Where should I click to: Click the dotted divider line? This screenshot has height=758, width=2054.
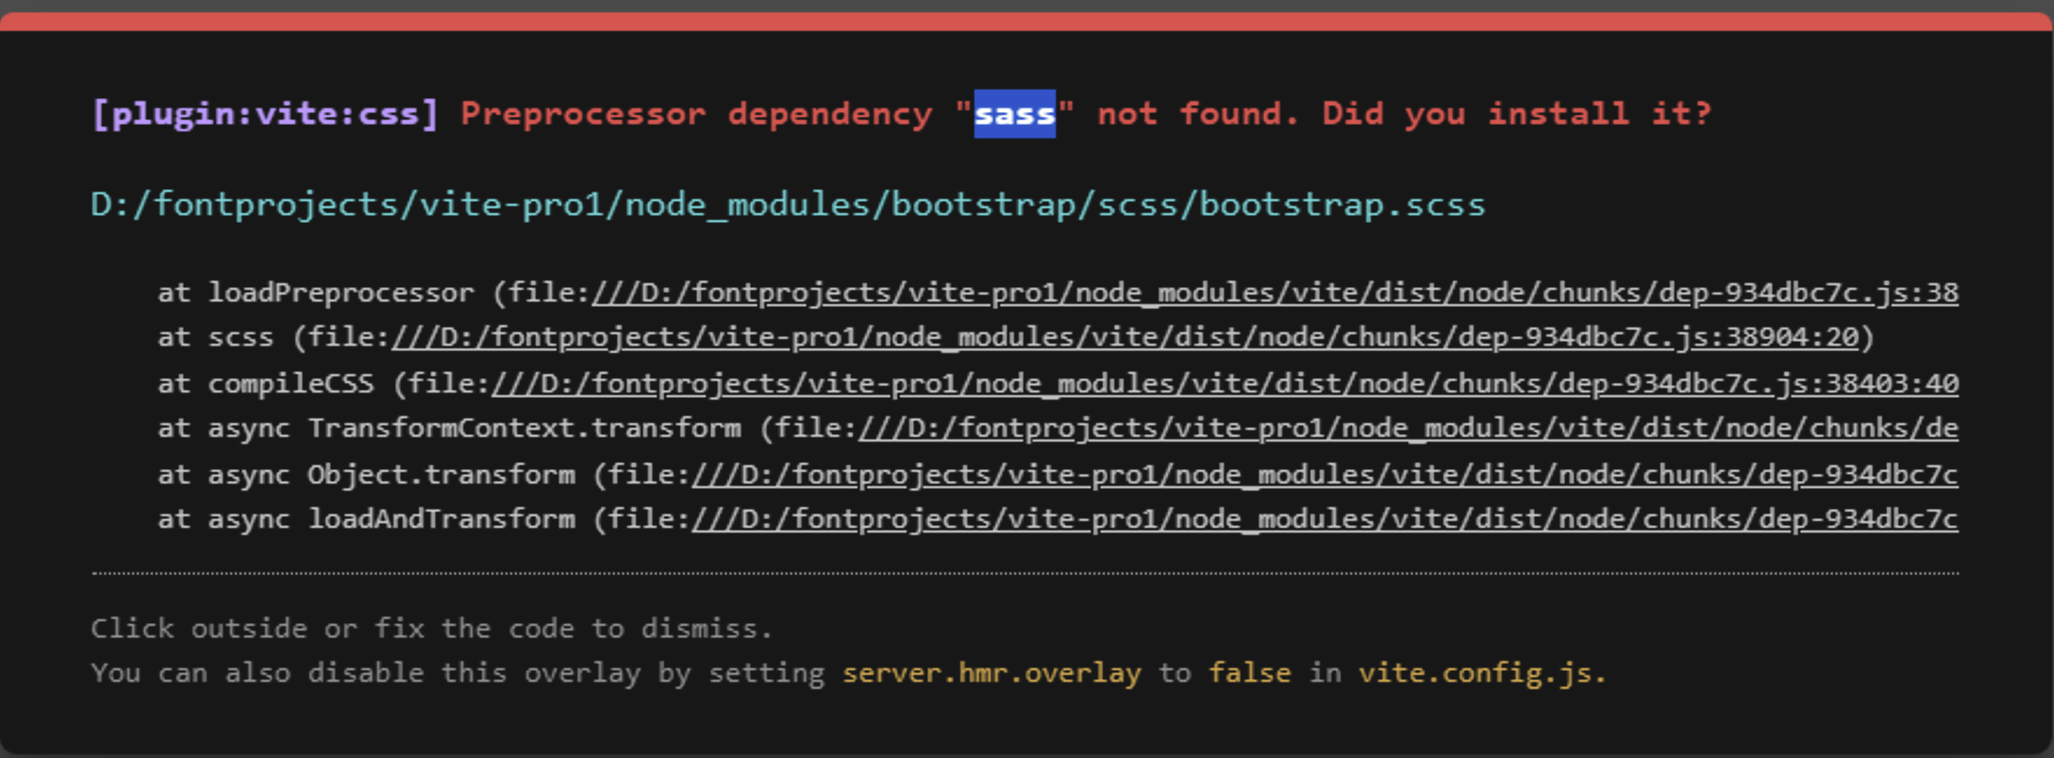click(x=1025, y=574)
